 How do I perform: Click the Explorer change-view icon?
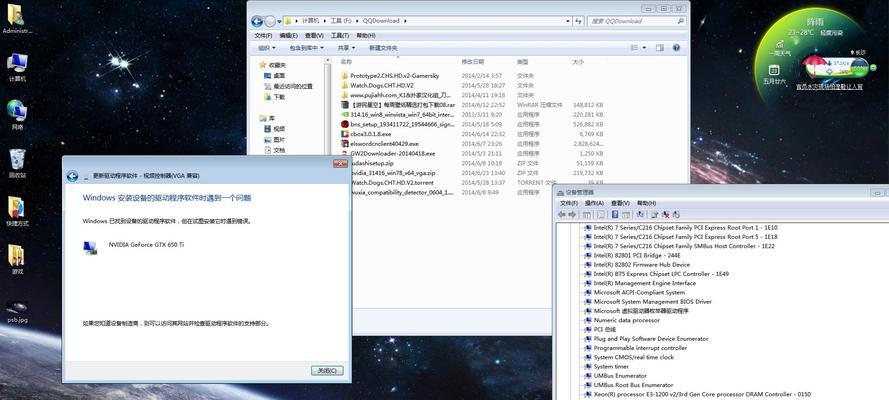click(x=634, y=48)
